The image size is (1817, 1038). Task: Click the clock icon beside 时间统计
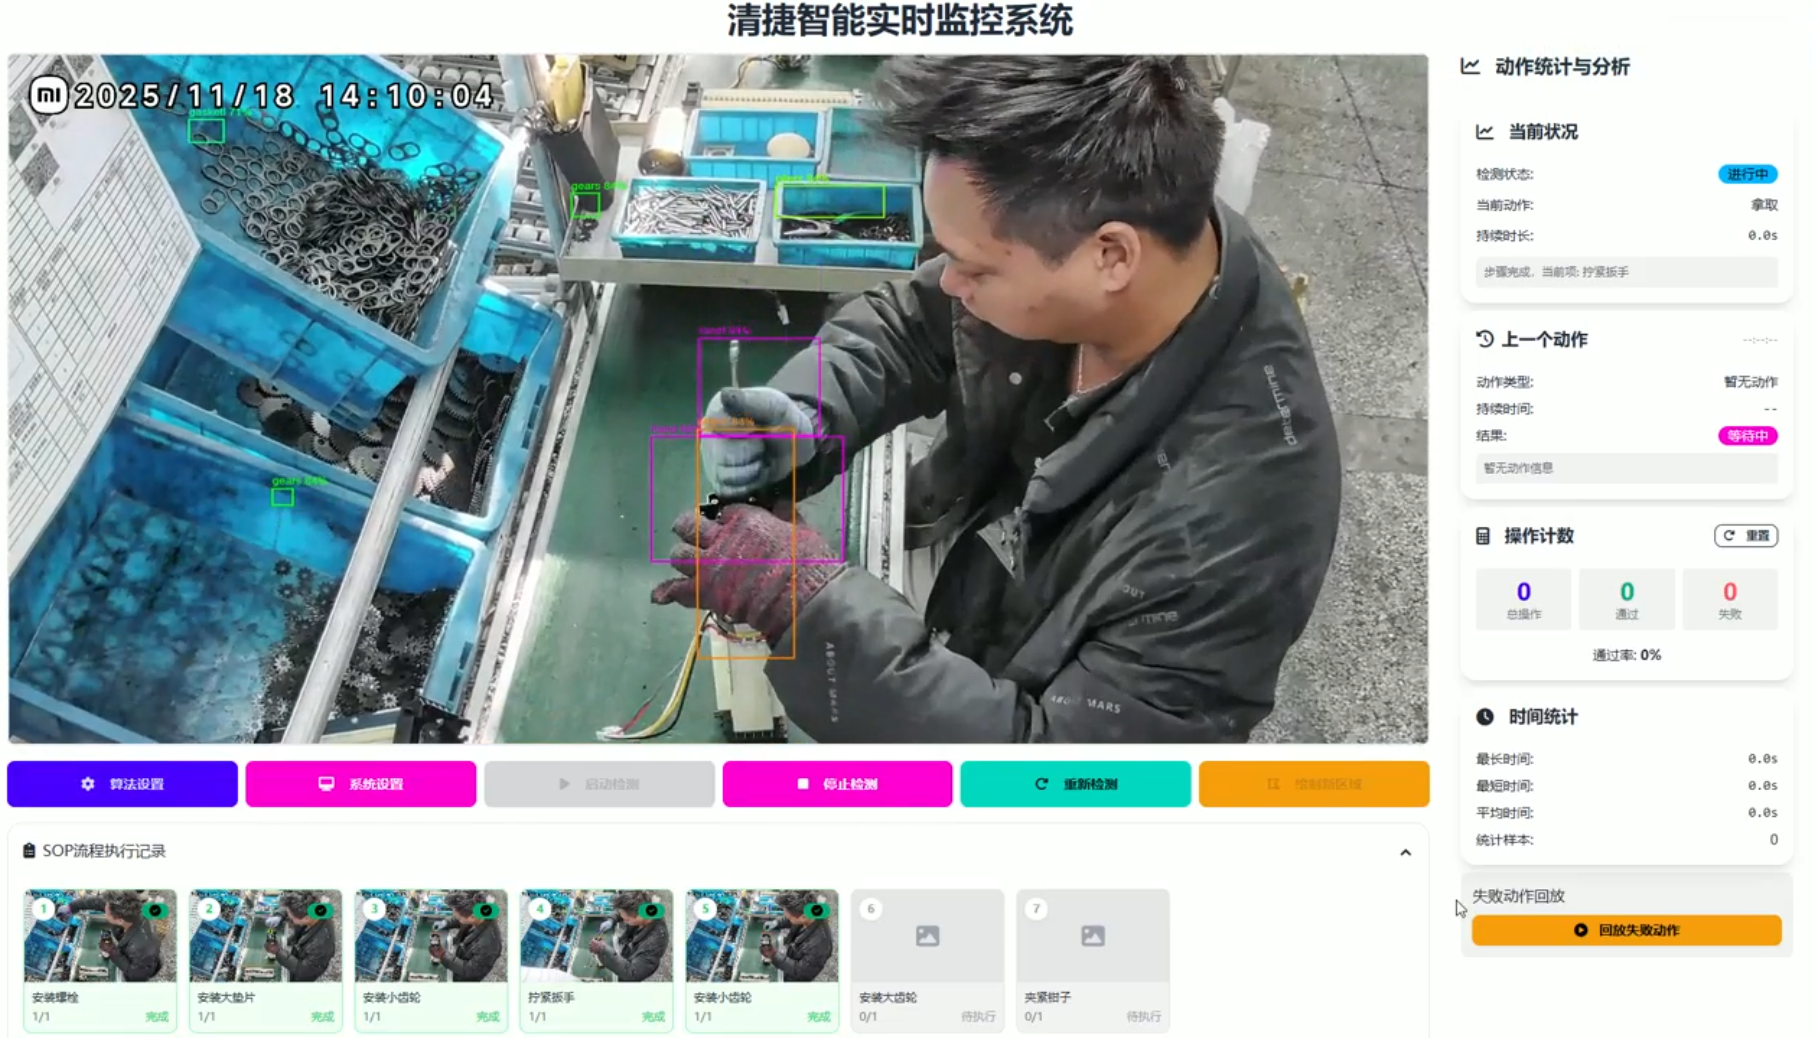(1485, 717)
